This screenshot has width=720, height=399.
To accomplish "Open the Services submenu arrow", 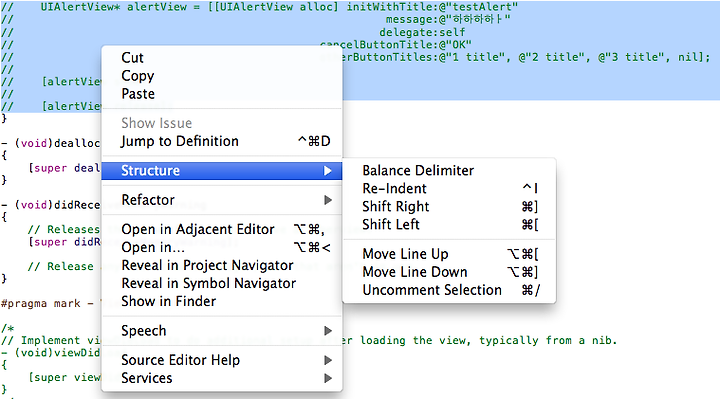I will (327, 378).
